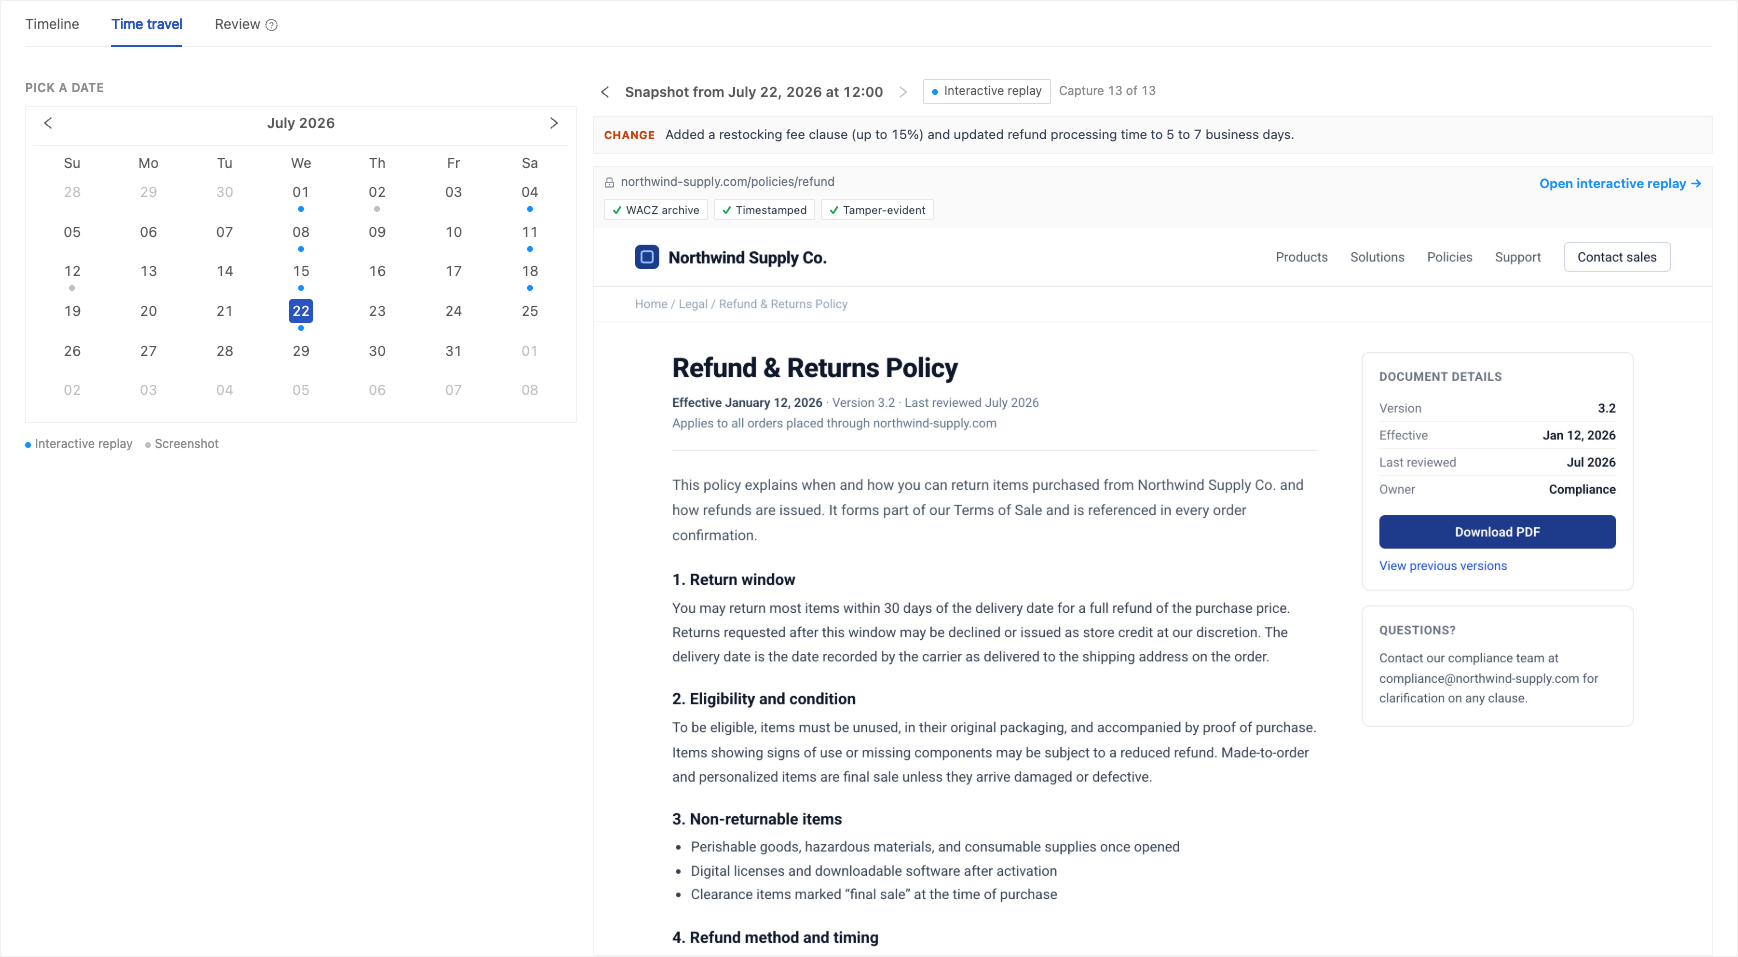Click the compliance@northwind-supply.com email text
1738x957 pixels.
point(1479,678)
